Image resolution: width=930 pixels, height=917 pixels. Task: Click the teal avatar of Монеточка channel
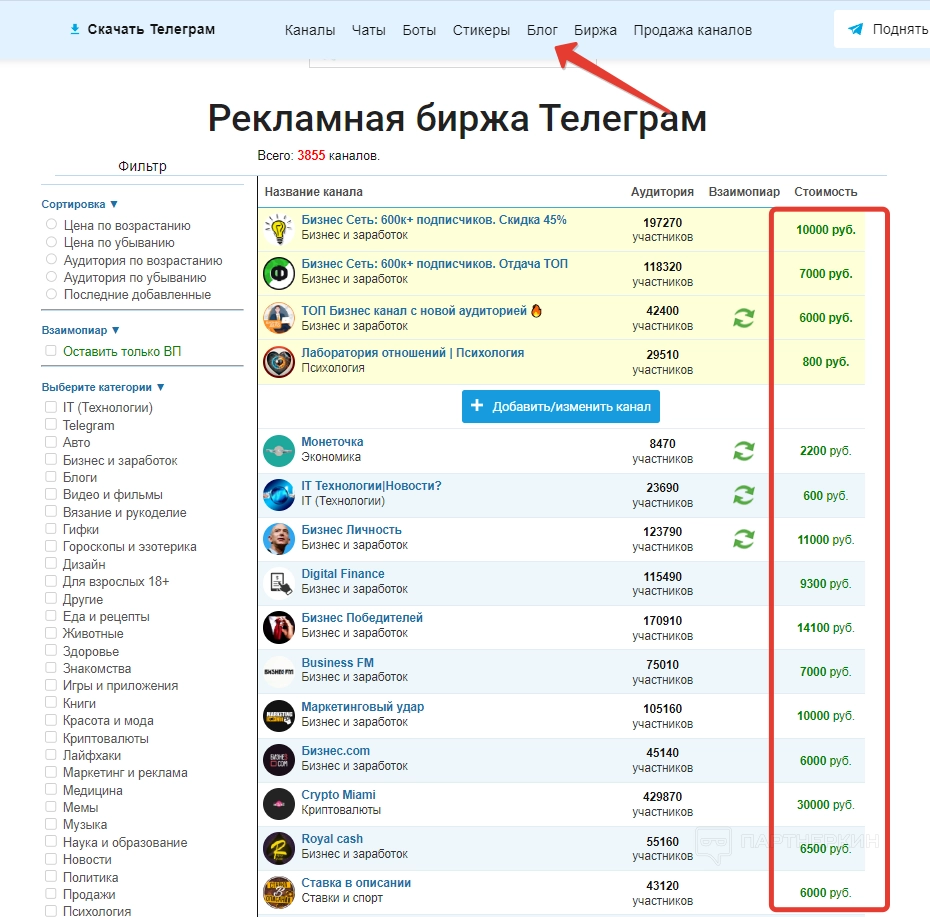click(279, 451)
